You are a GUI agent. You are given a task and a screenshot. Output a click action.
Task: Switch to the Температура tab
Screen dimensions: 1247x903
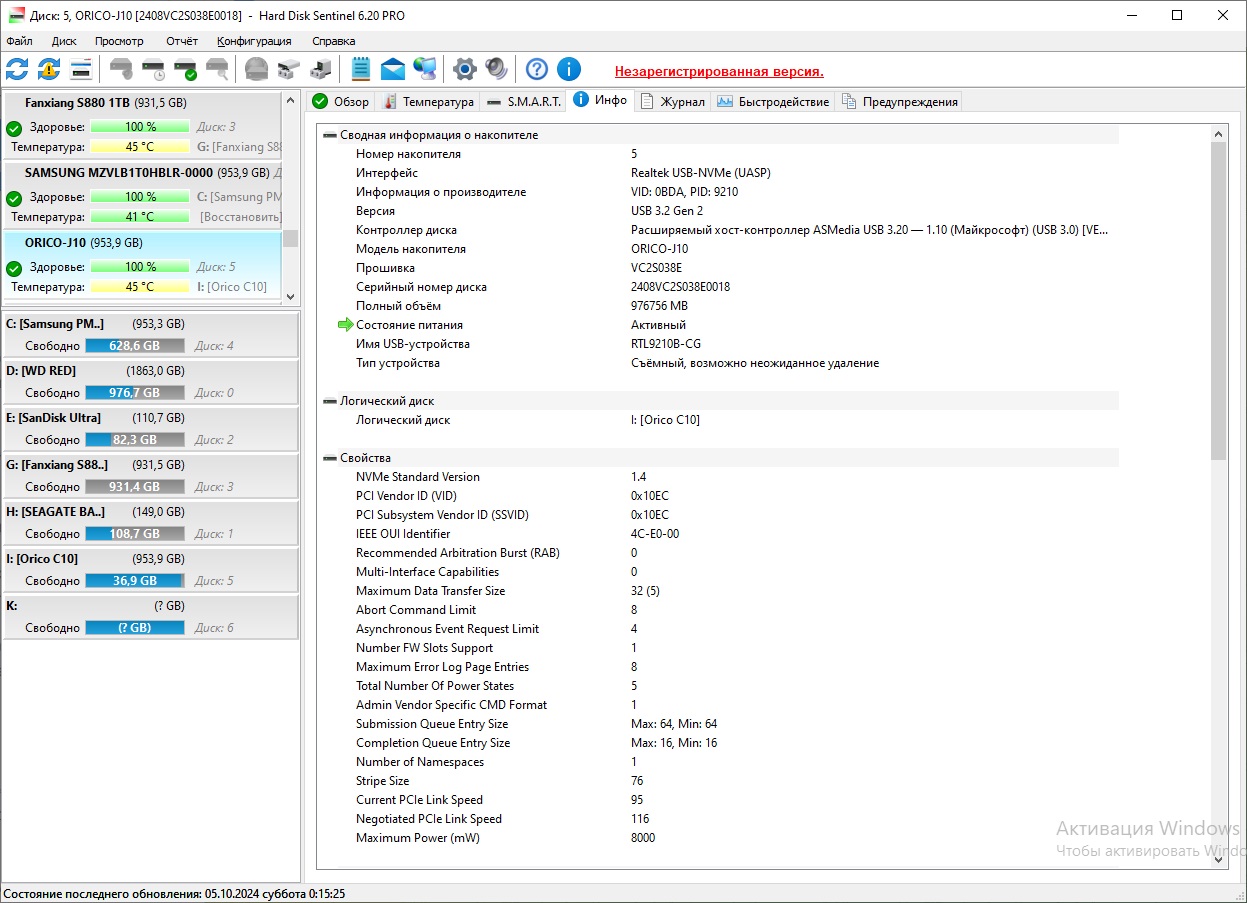coord(428,102)
